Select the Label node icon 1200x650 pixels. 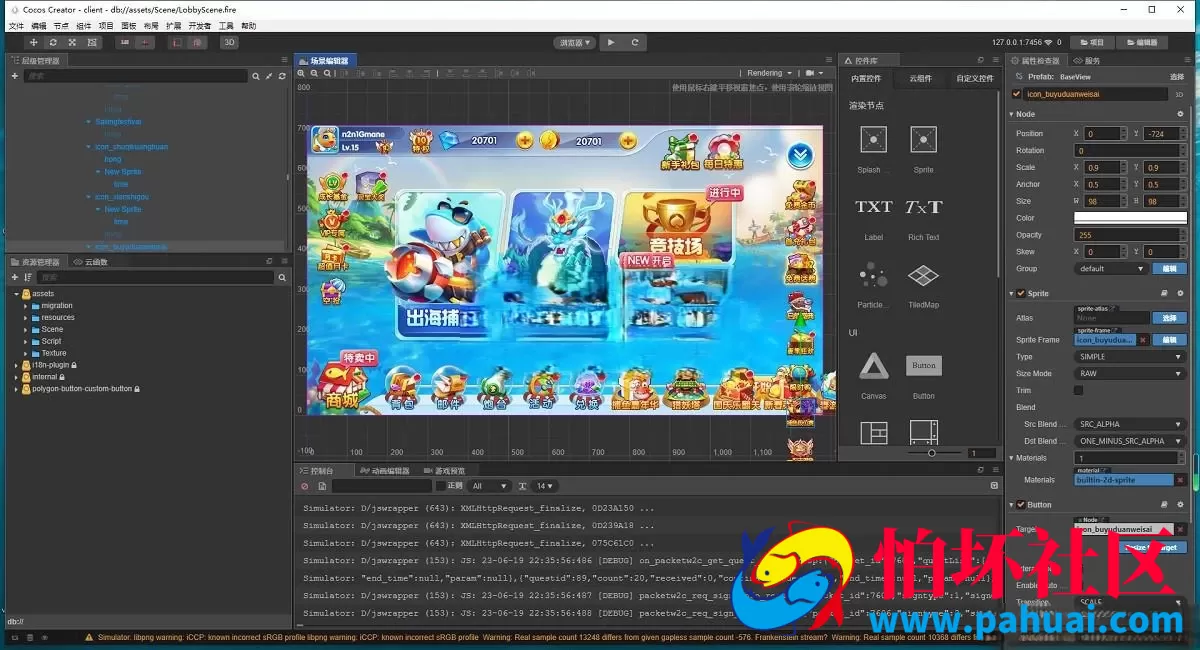point(874,207)
